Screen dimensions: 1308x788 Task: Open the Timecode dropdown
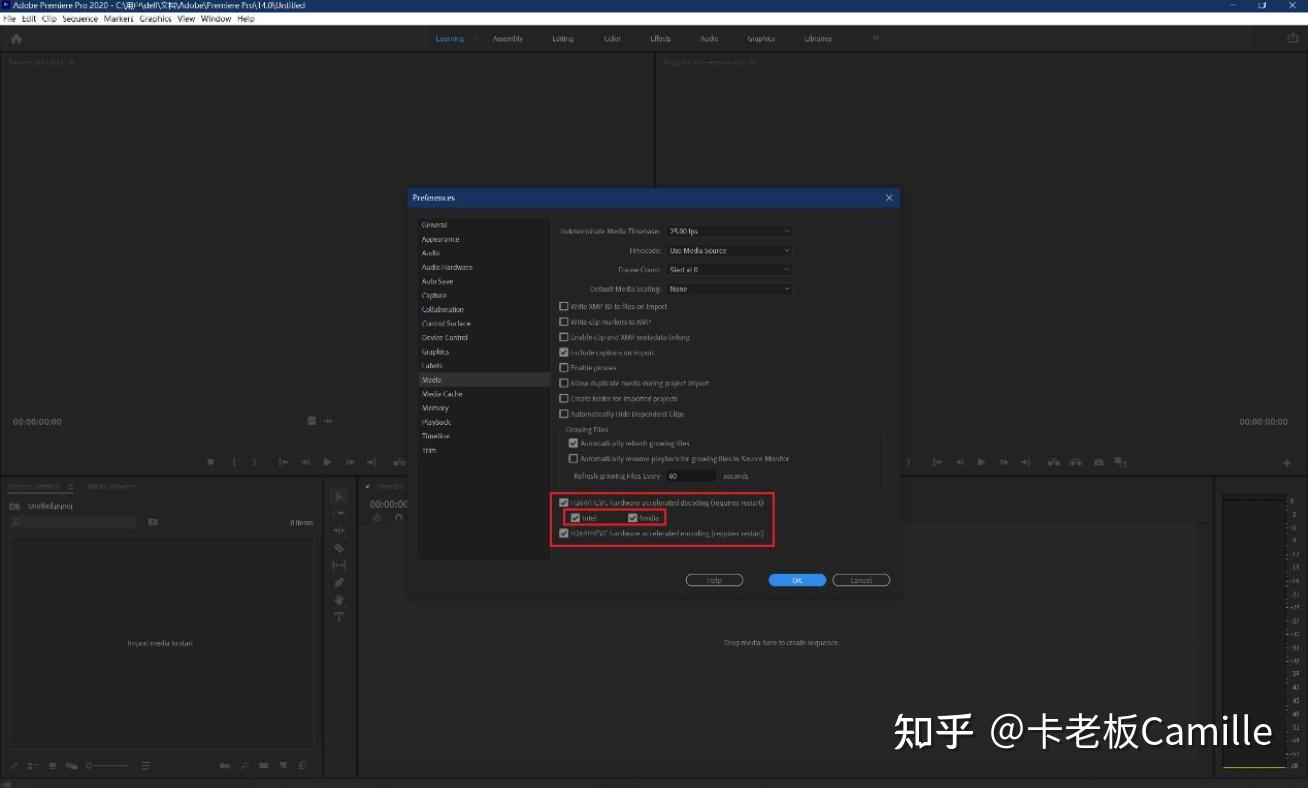coord(729,250)
